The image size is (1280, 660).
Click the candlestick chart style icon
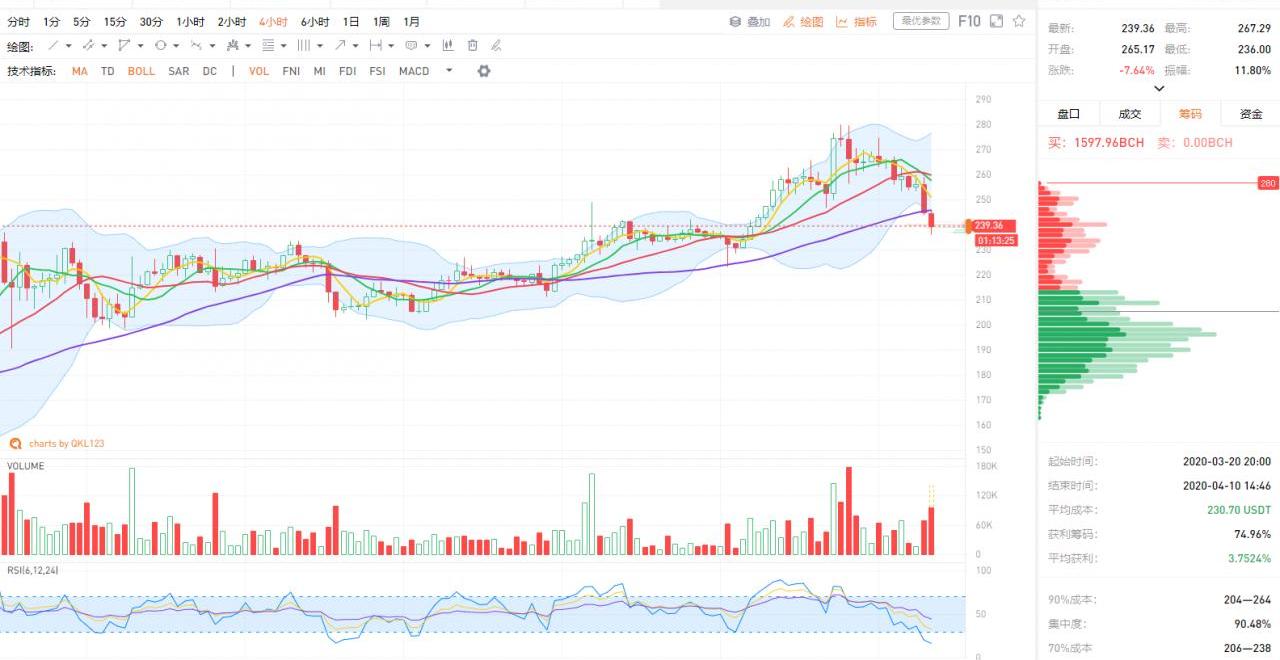pos(448,46)
